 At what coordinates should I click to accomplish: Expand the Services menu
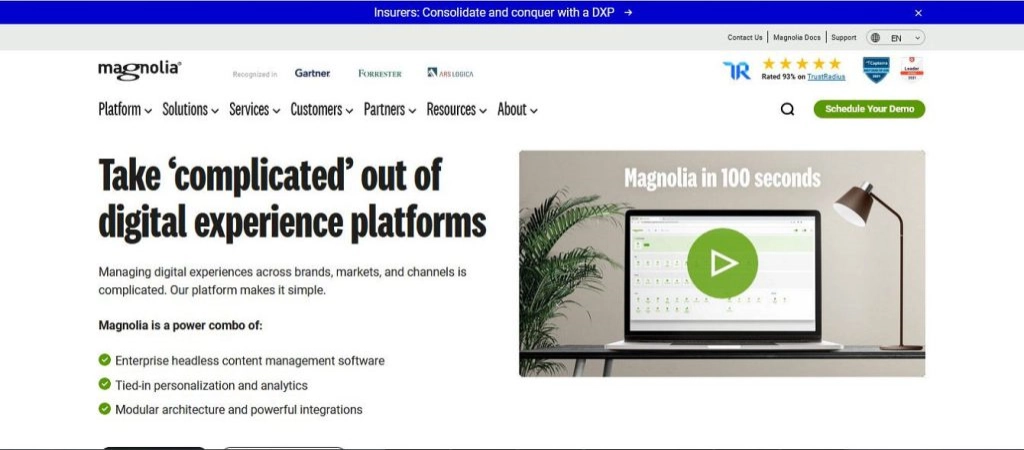coord(255,110)
